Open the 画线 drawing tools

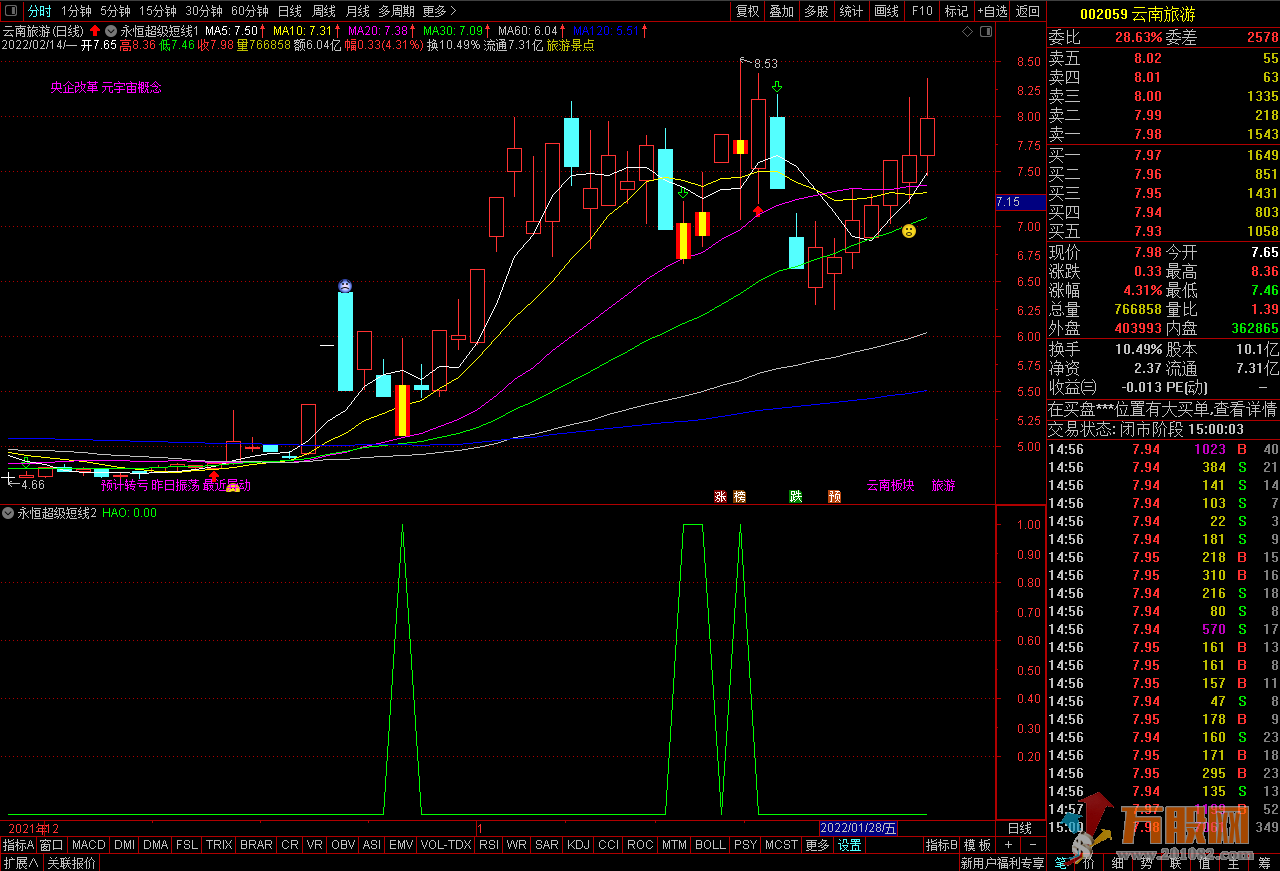coord(886,11)
